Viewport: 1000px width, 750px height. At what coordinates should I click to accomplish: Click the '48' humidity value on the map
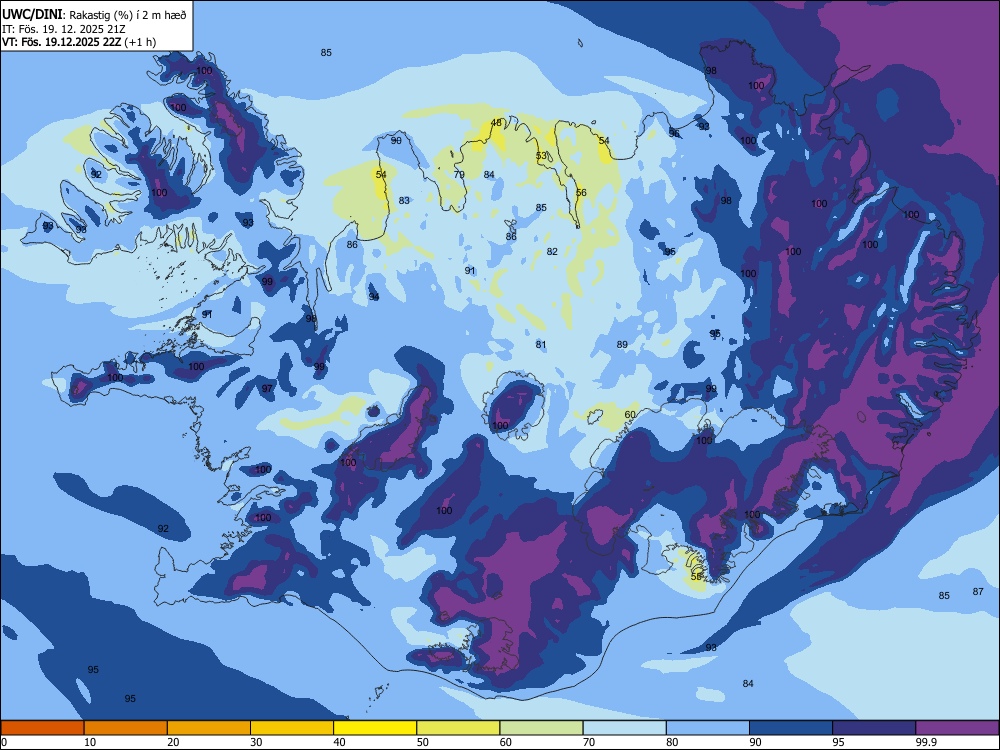496,122
